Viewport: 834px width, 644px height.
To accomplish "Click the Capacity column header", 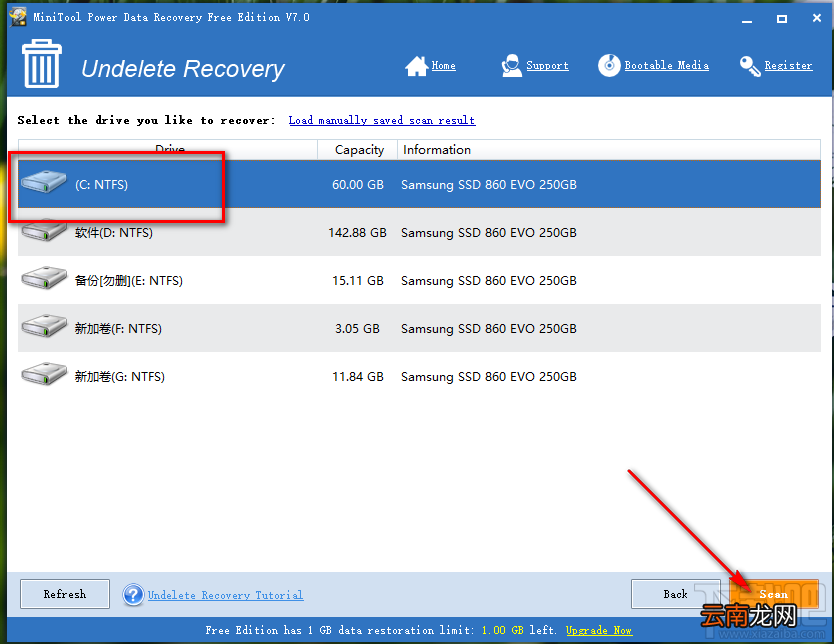I will tap(358, 149).
